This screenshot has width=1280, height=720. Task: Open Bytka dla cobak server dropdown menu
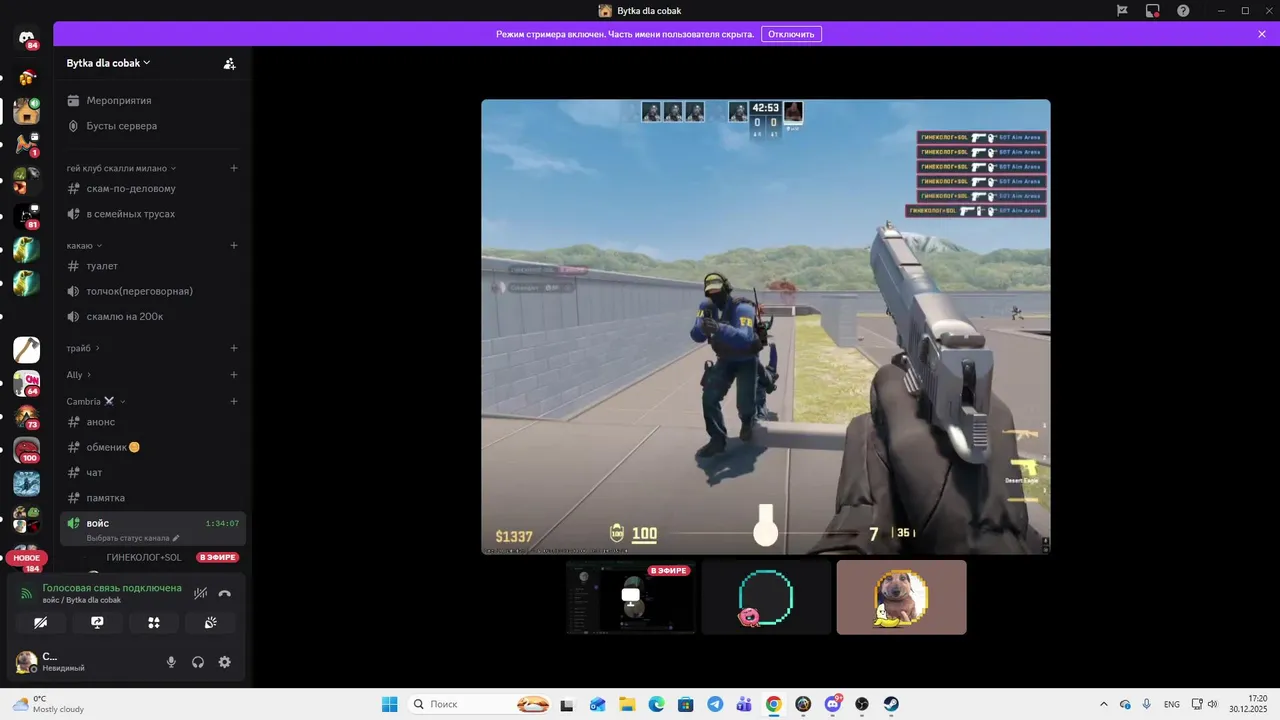pos(108,63)
